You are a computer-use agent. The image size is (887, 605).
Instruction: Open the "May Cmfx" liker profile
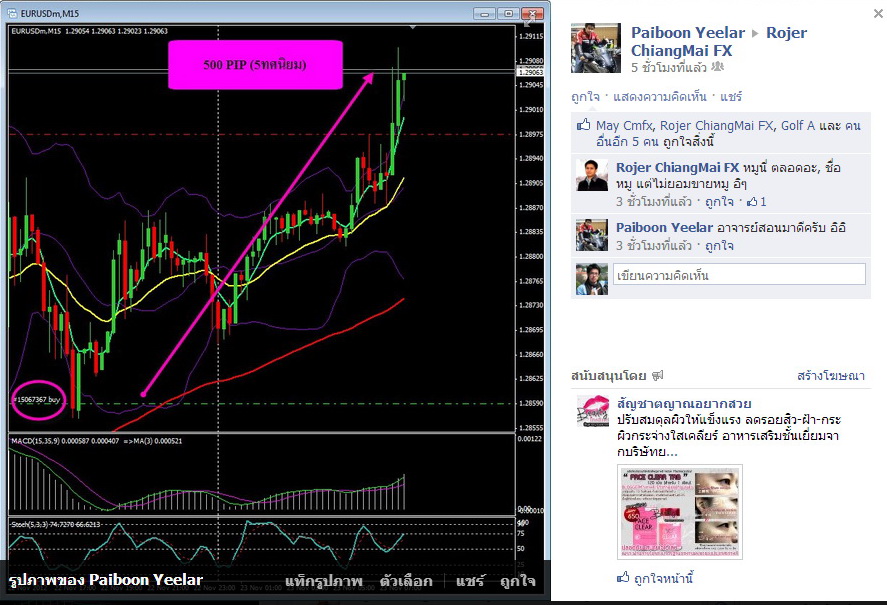[x=624, y=126]
